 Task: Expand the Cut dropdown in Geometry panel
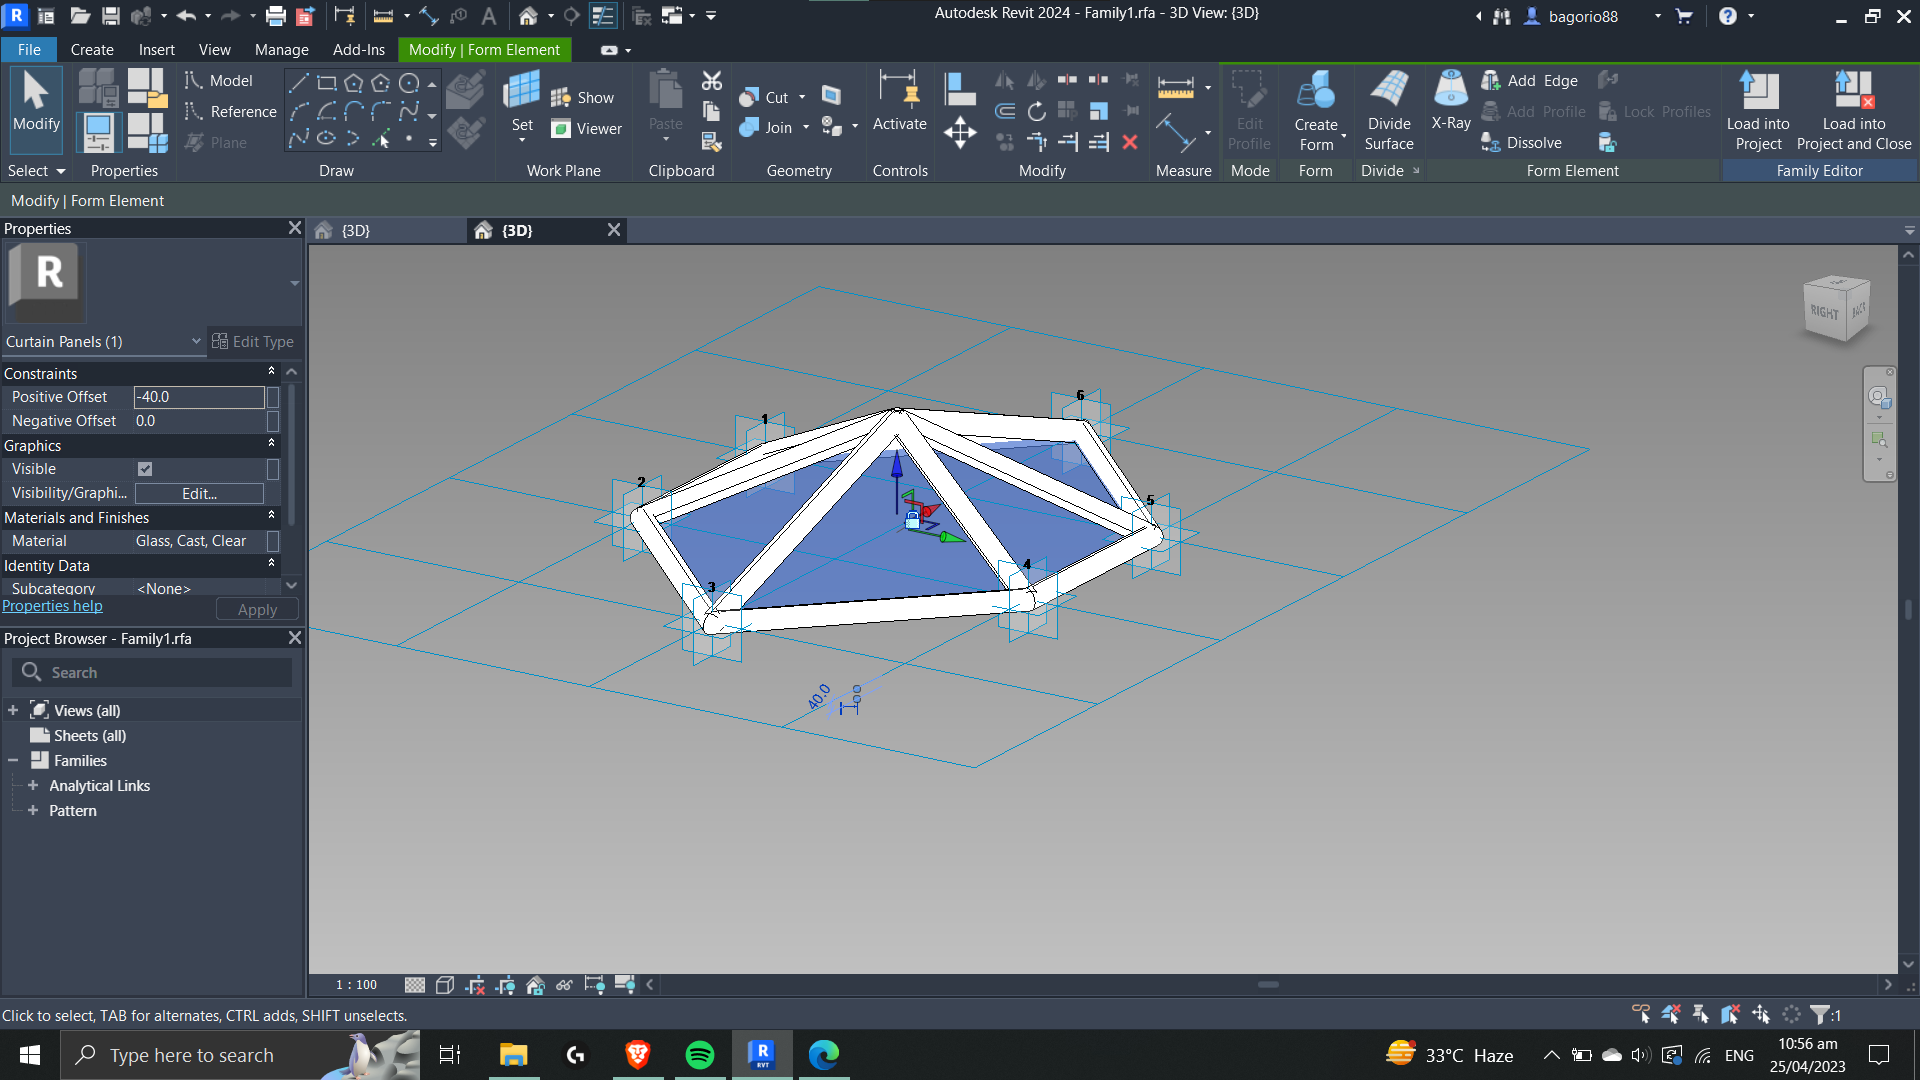(x=803, y=97)
